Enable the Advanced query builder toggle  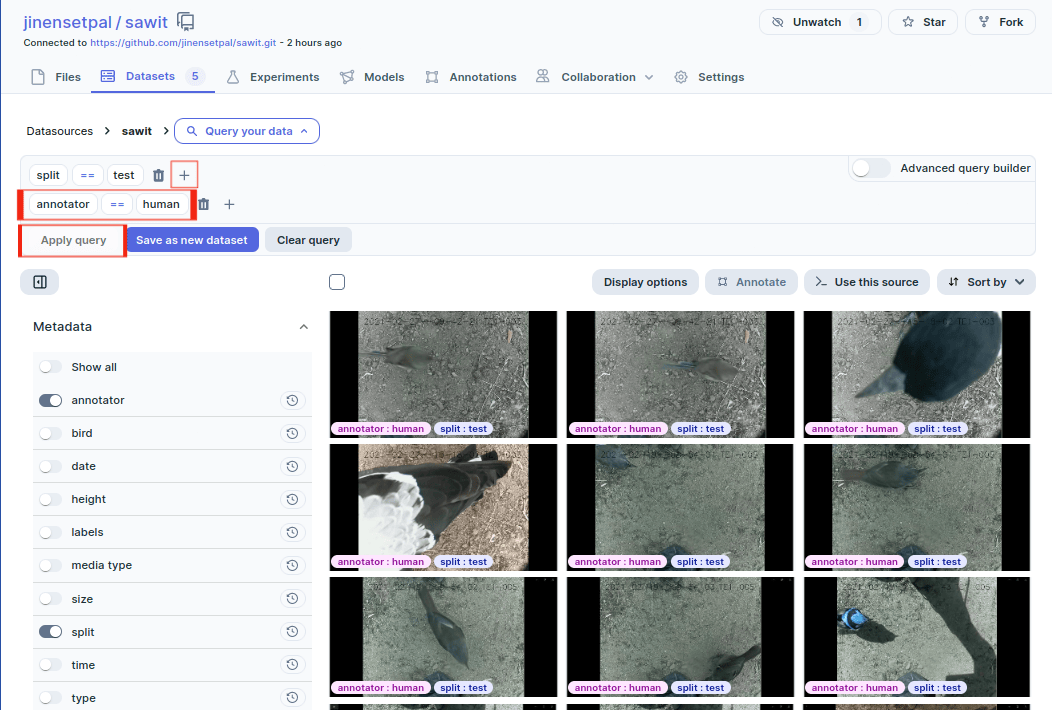[x=871, y=168]
